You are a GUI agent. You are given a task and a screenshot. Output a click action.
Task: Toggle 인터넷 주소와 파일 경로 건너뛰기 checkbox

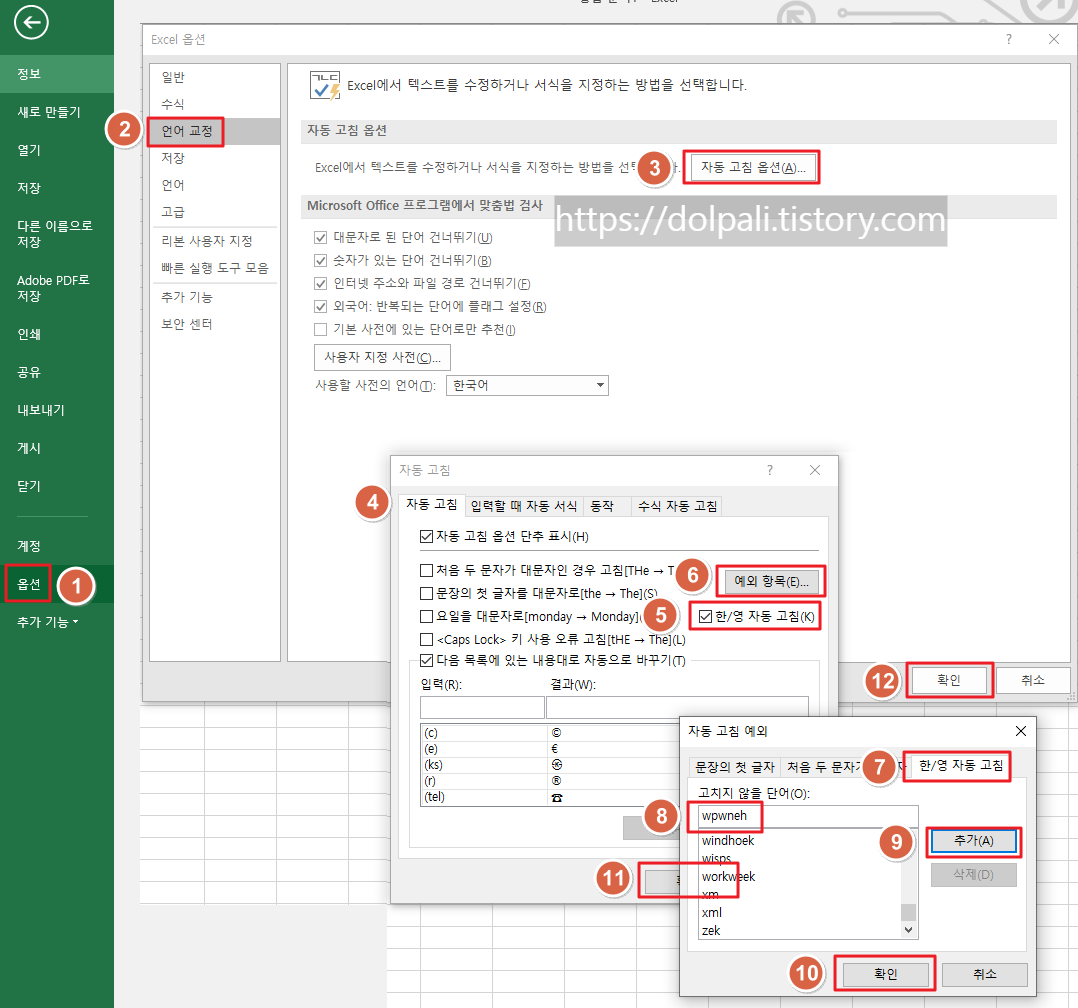tap(320, 283)
